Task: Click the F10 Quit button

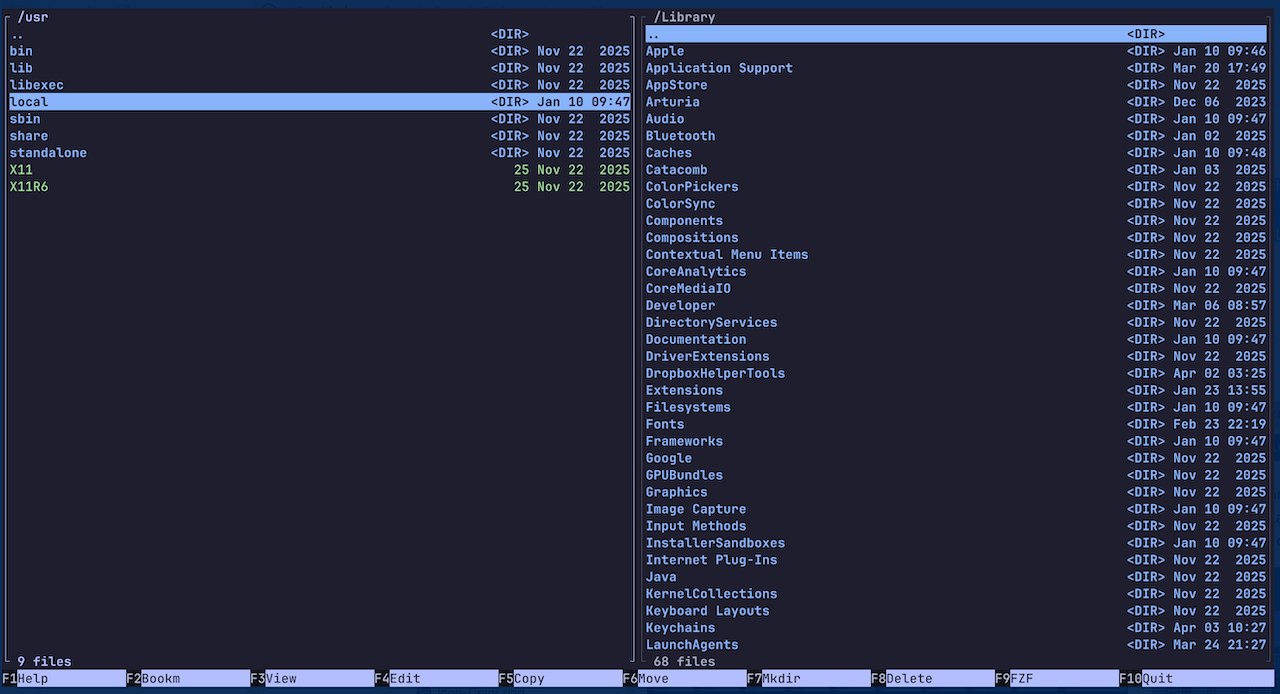Action: tap(1195, 678)
